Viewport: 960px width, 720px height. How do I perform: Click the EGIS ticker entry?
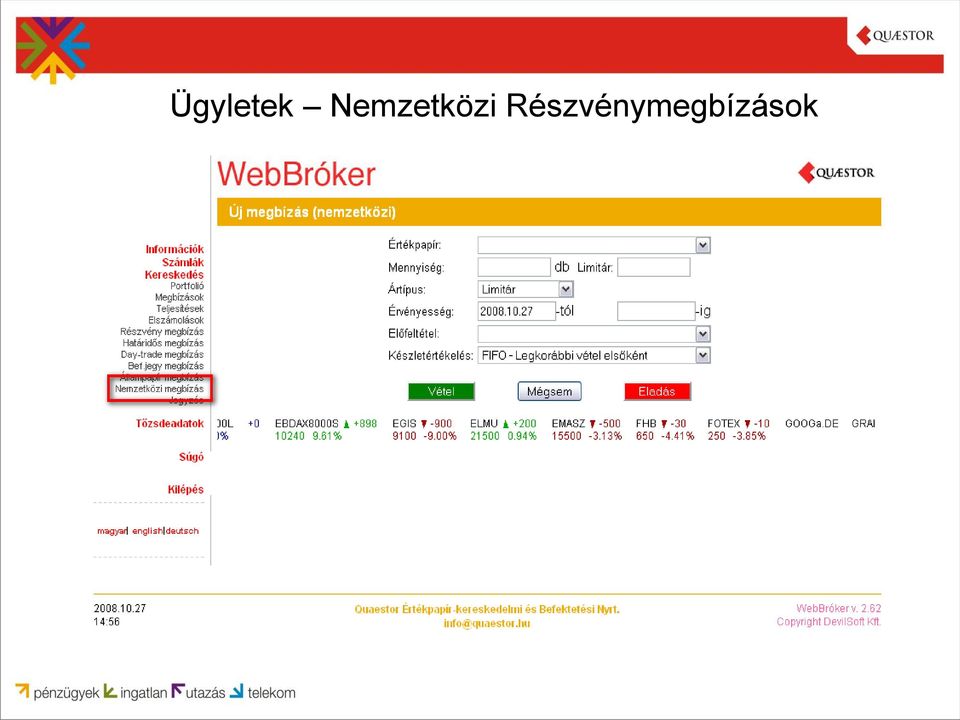pyautogui.click(x=424, y=430)
